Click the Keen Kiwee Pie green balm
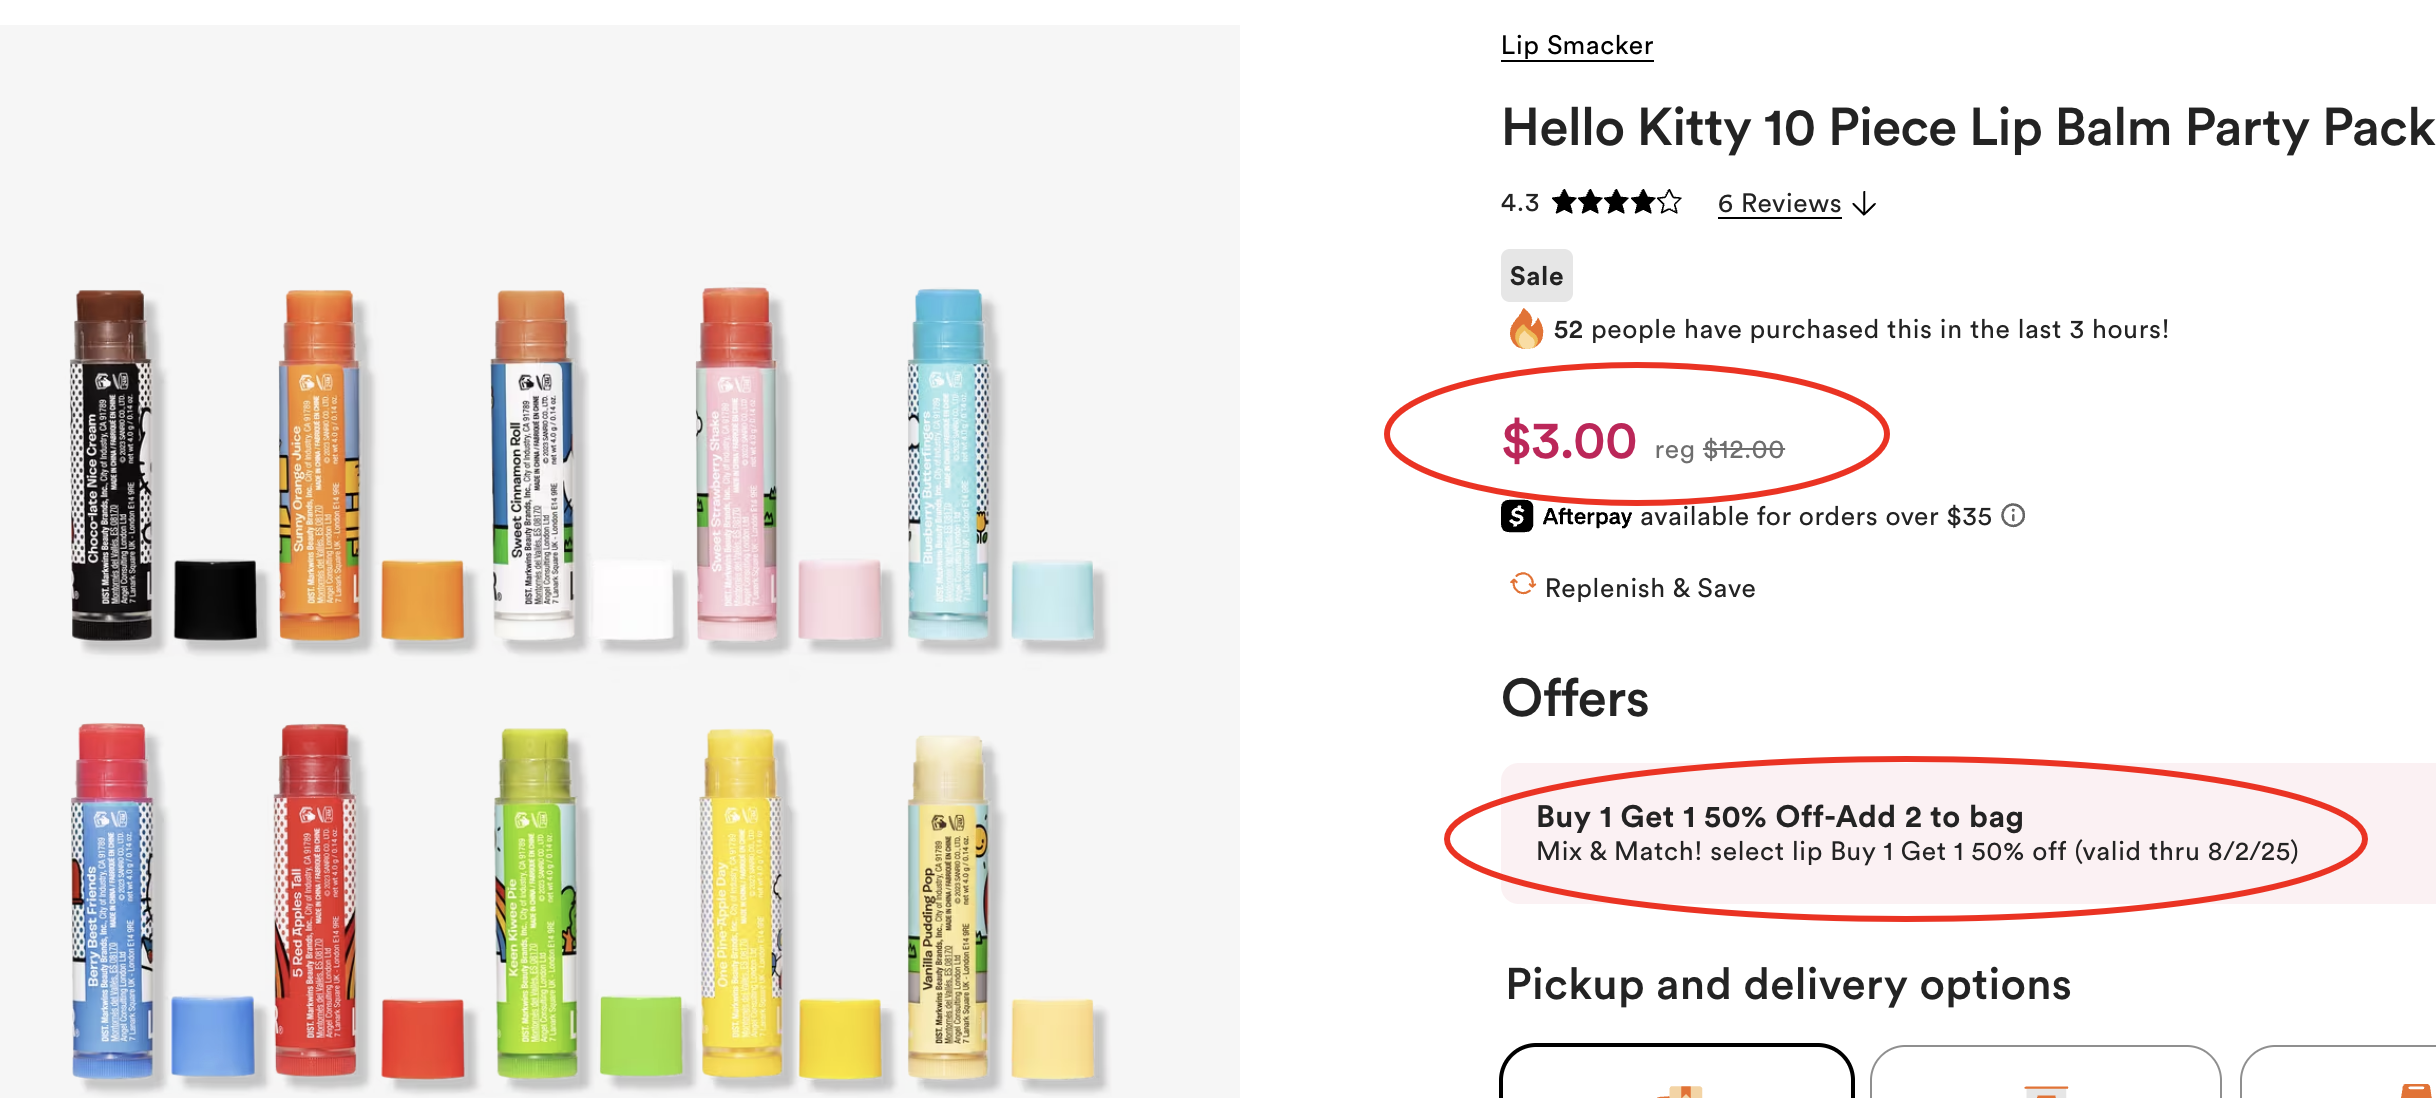Image resolution: width=2436 pixels, height=1098 pixels. tap(536, 905)
